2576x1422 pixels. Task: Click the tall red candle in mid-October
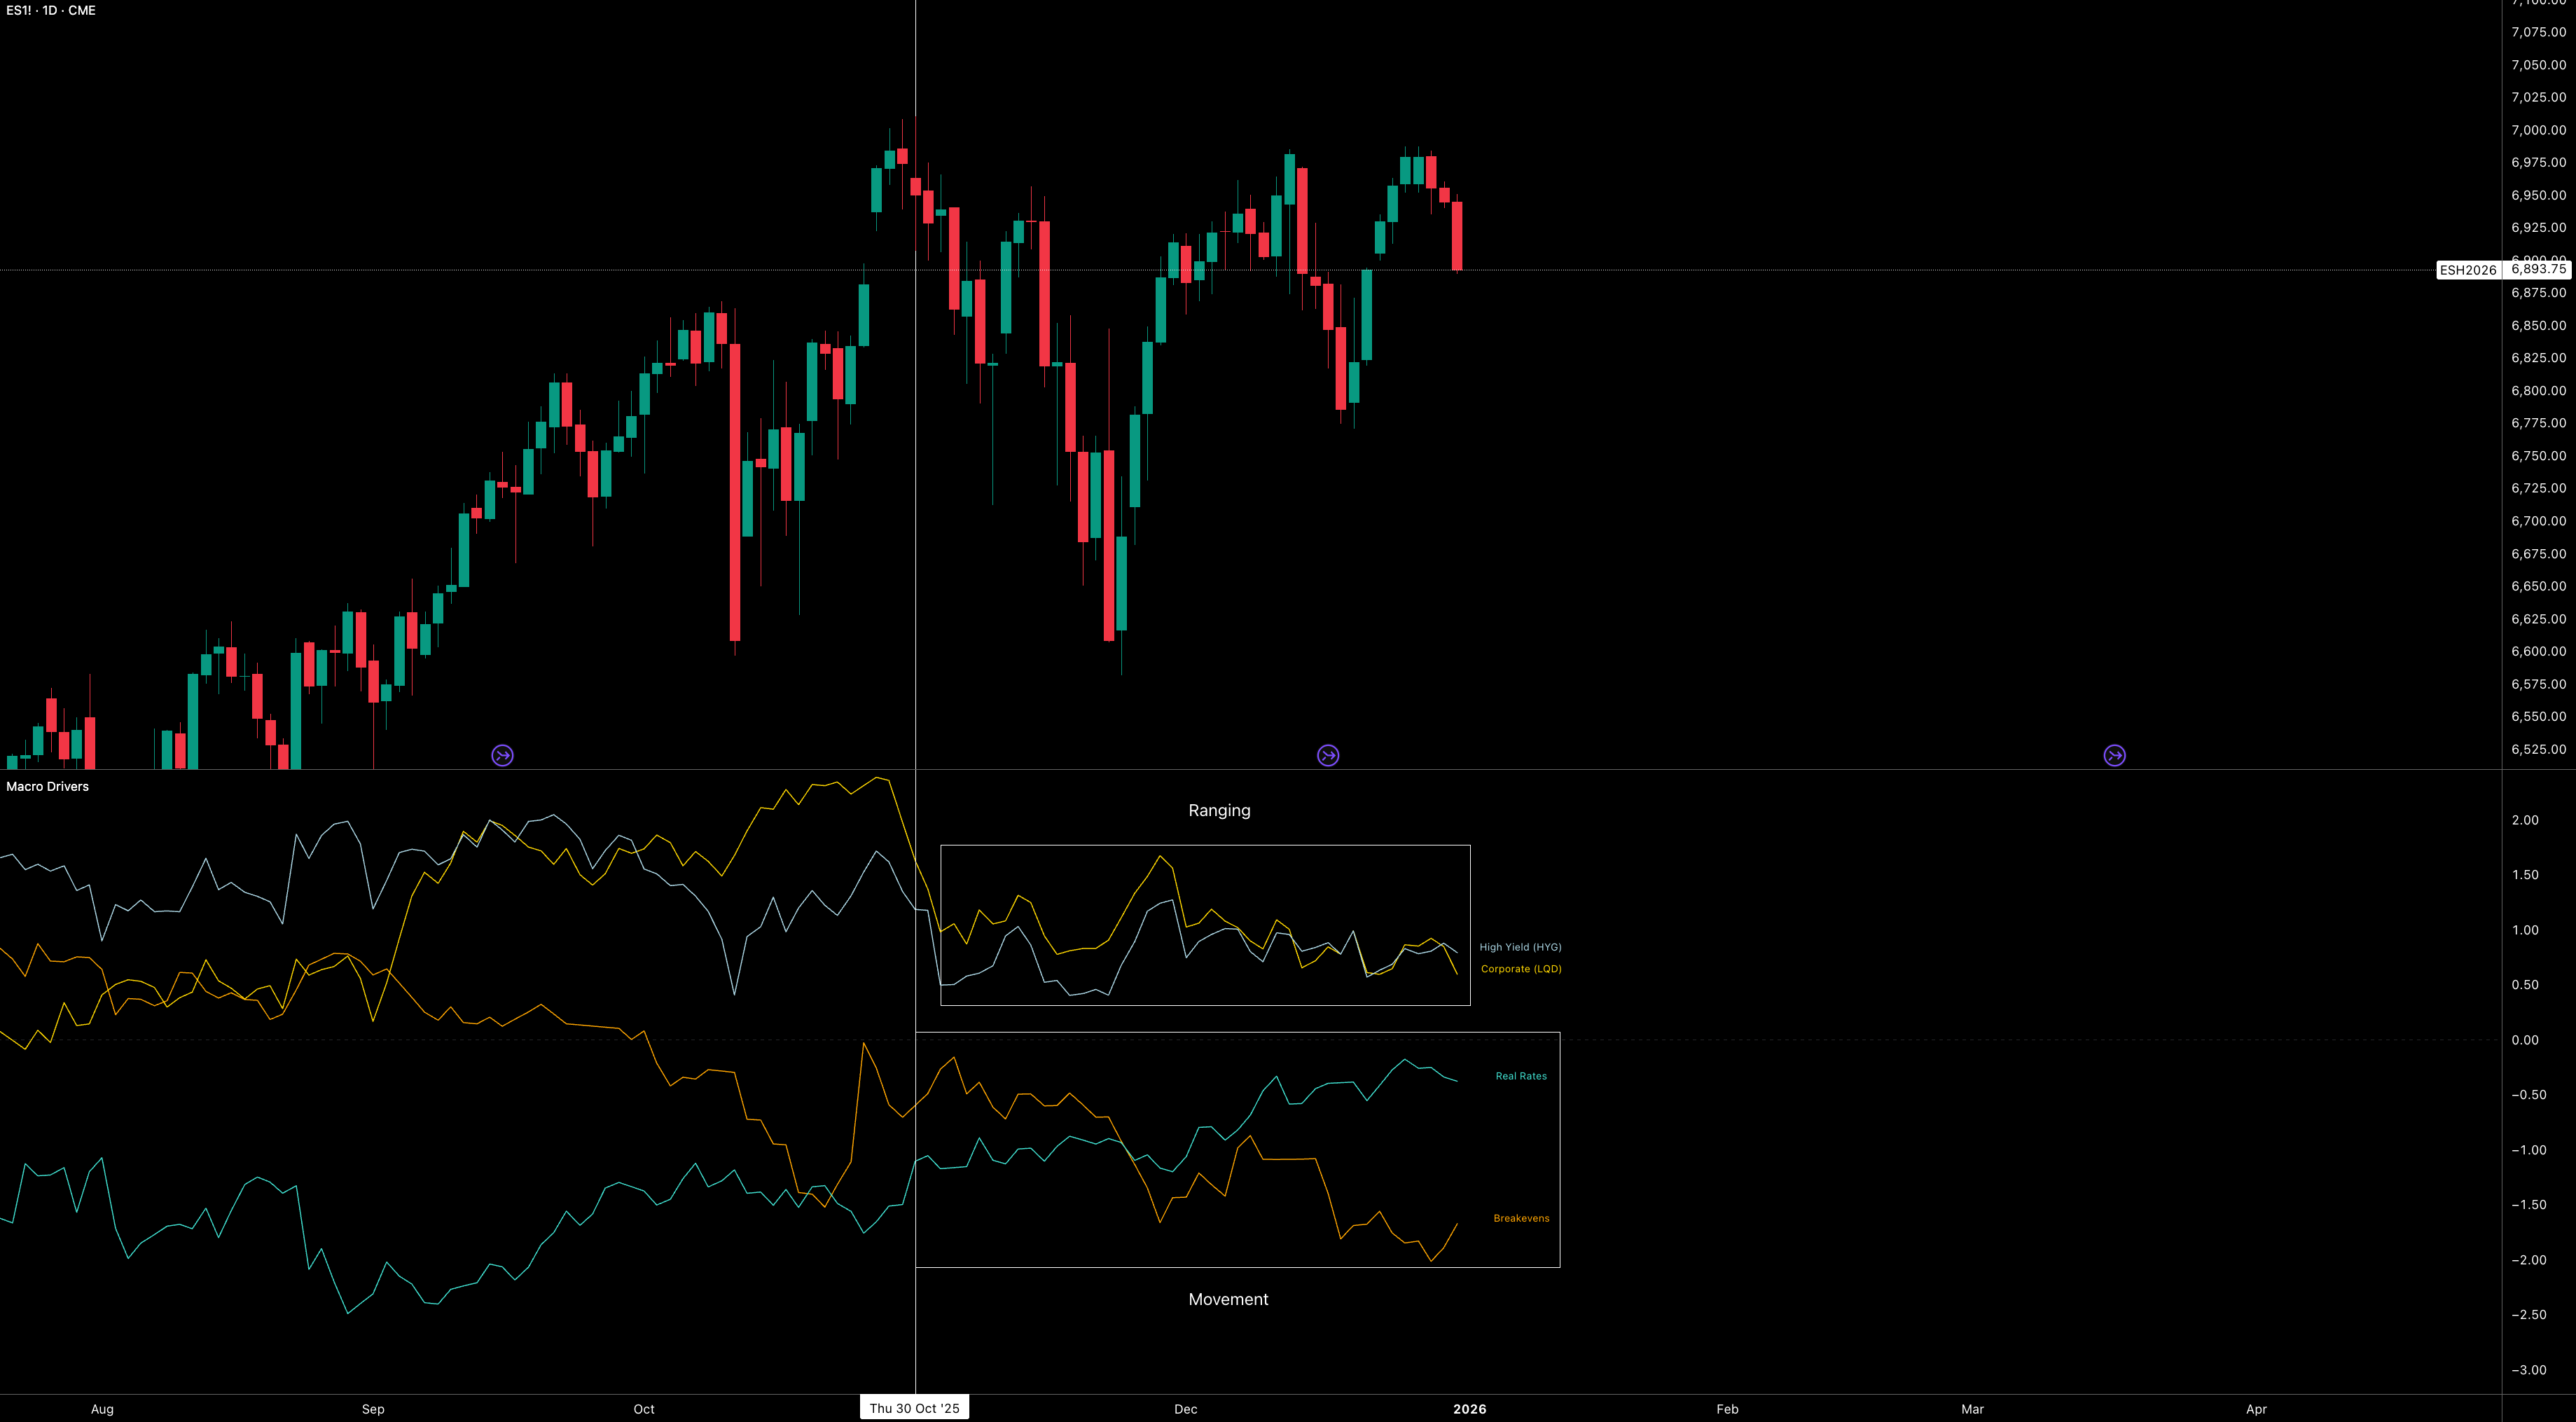point(735,492)
